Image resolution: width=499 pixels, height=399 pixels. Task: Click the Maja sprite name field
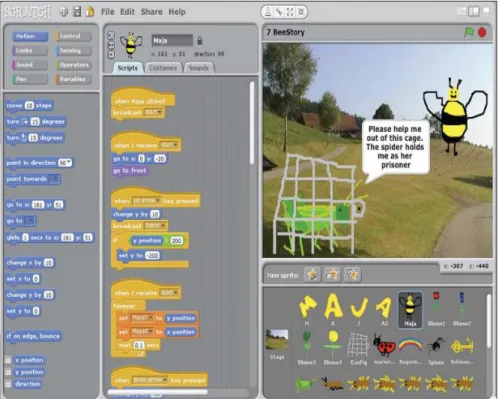click(172, 41)
